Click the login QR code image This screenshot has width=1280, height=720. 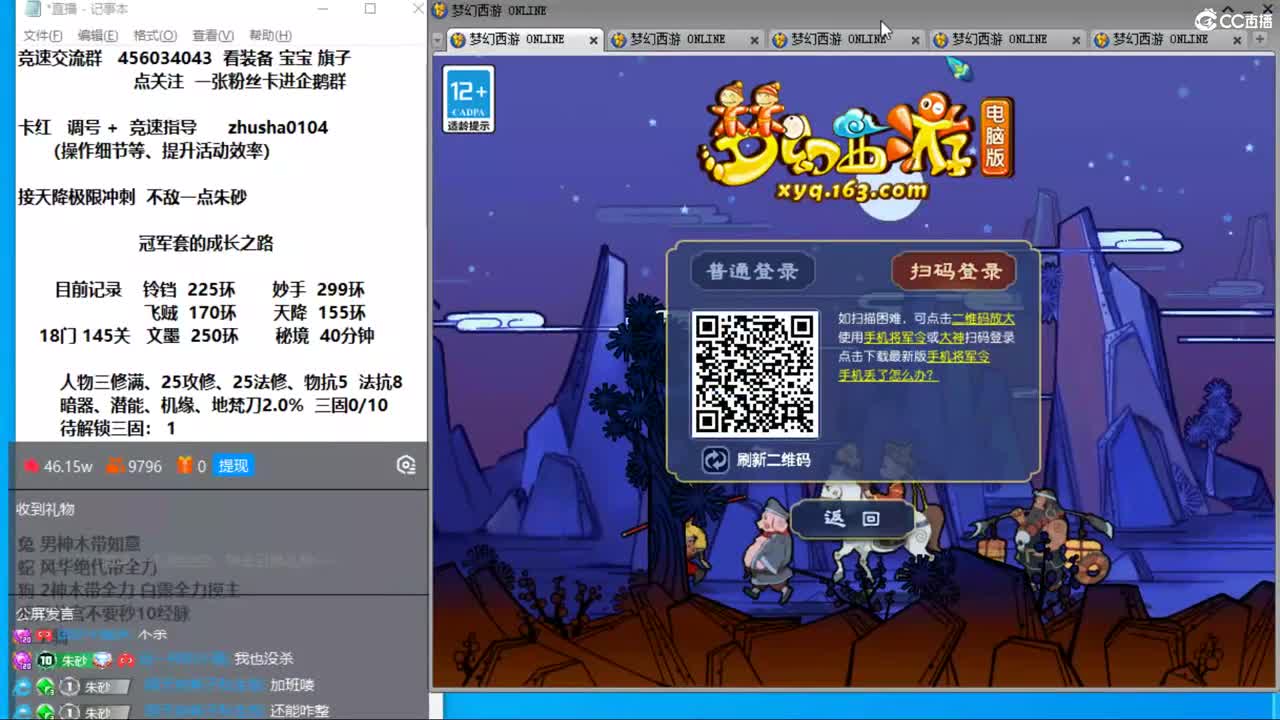(755, 374)
